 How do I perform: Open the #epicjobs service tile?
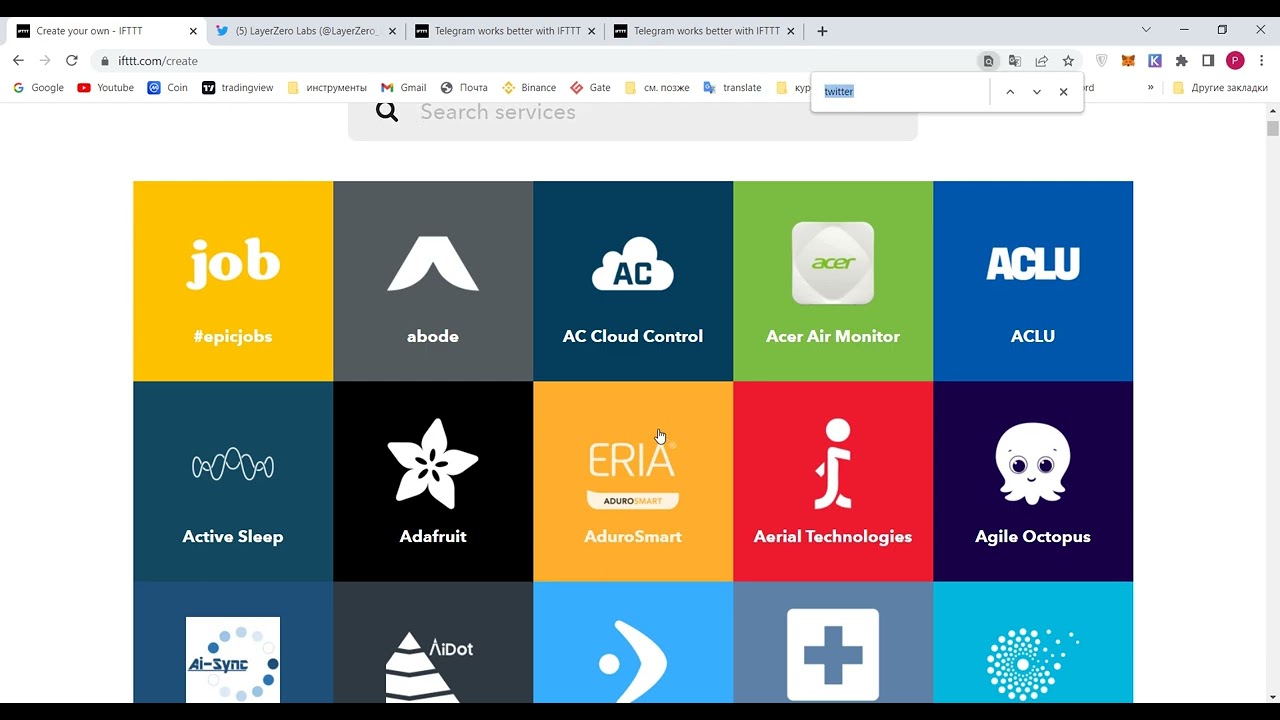233,281
